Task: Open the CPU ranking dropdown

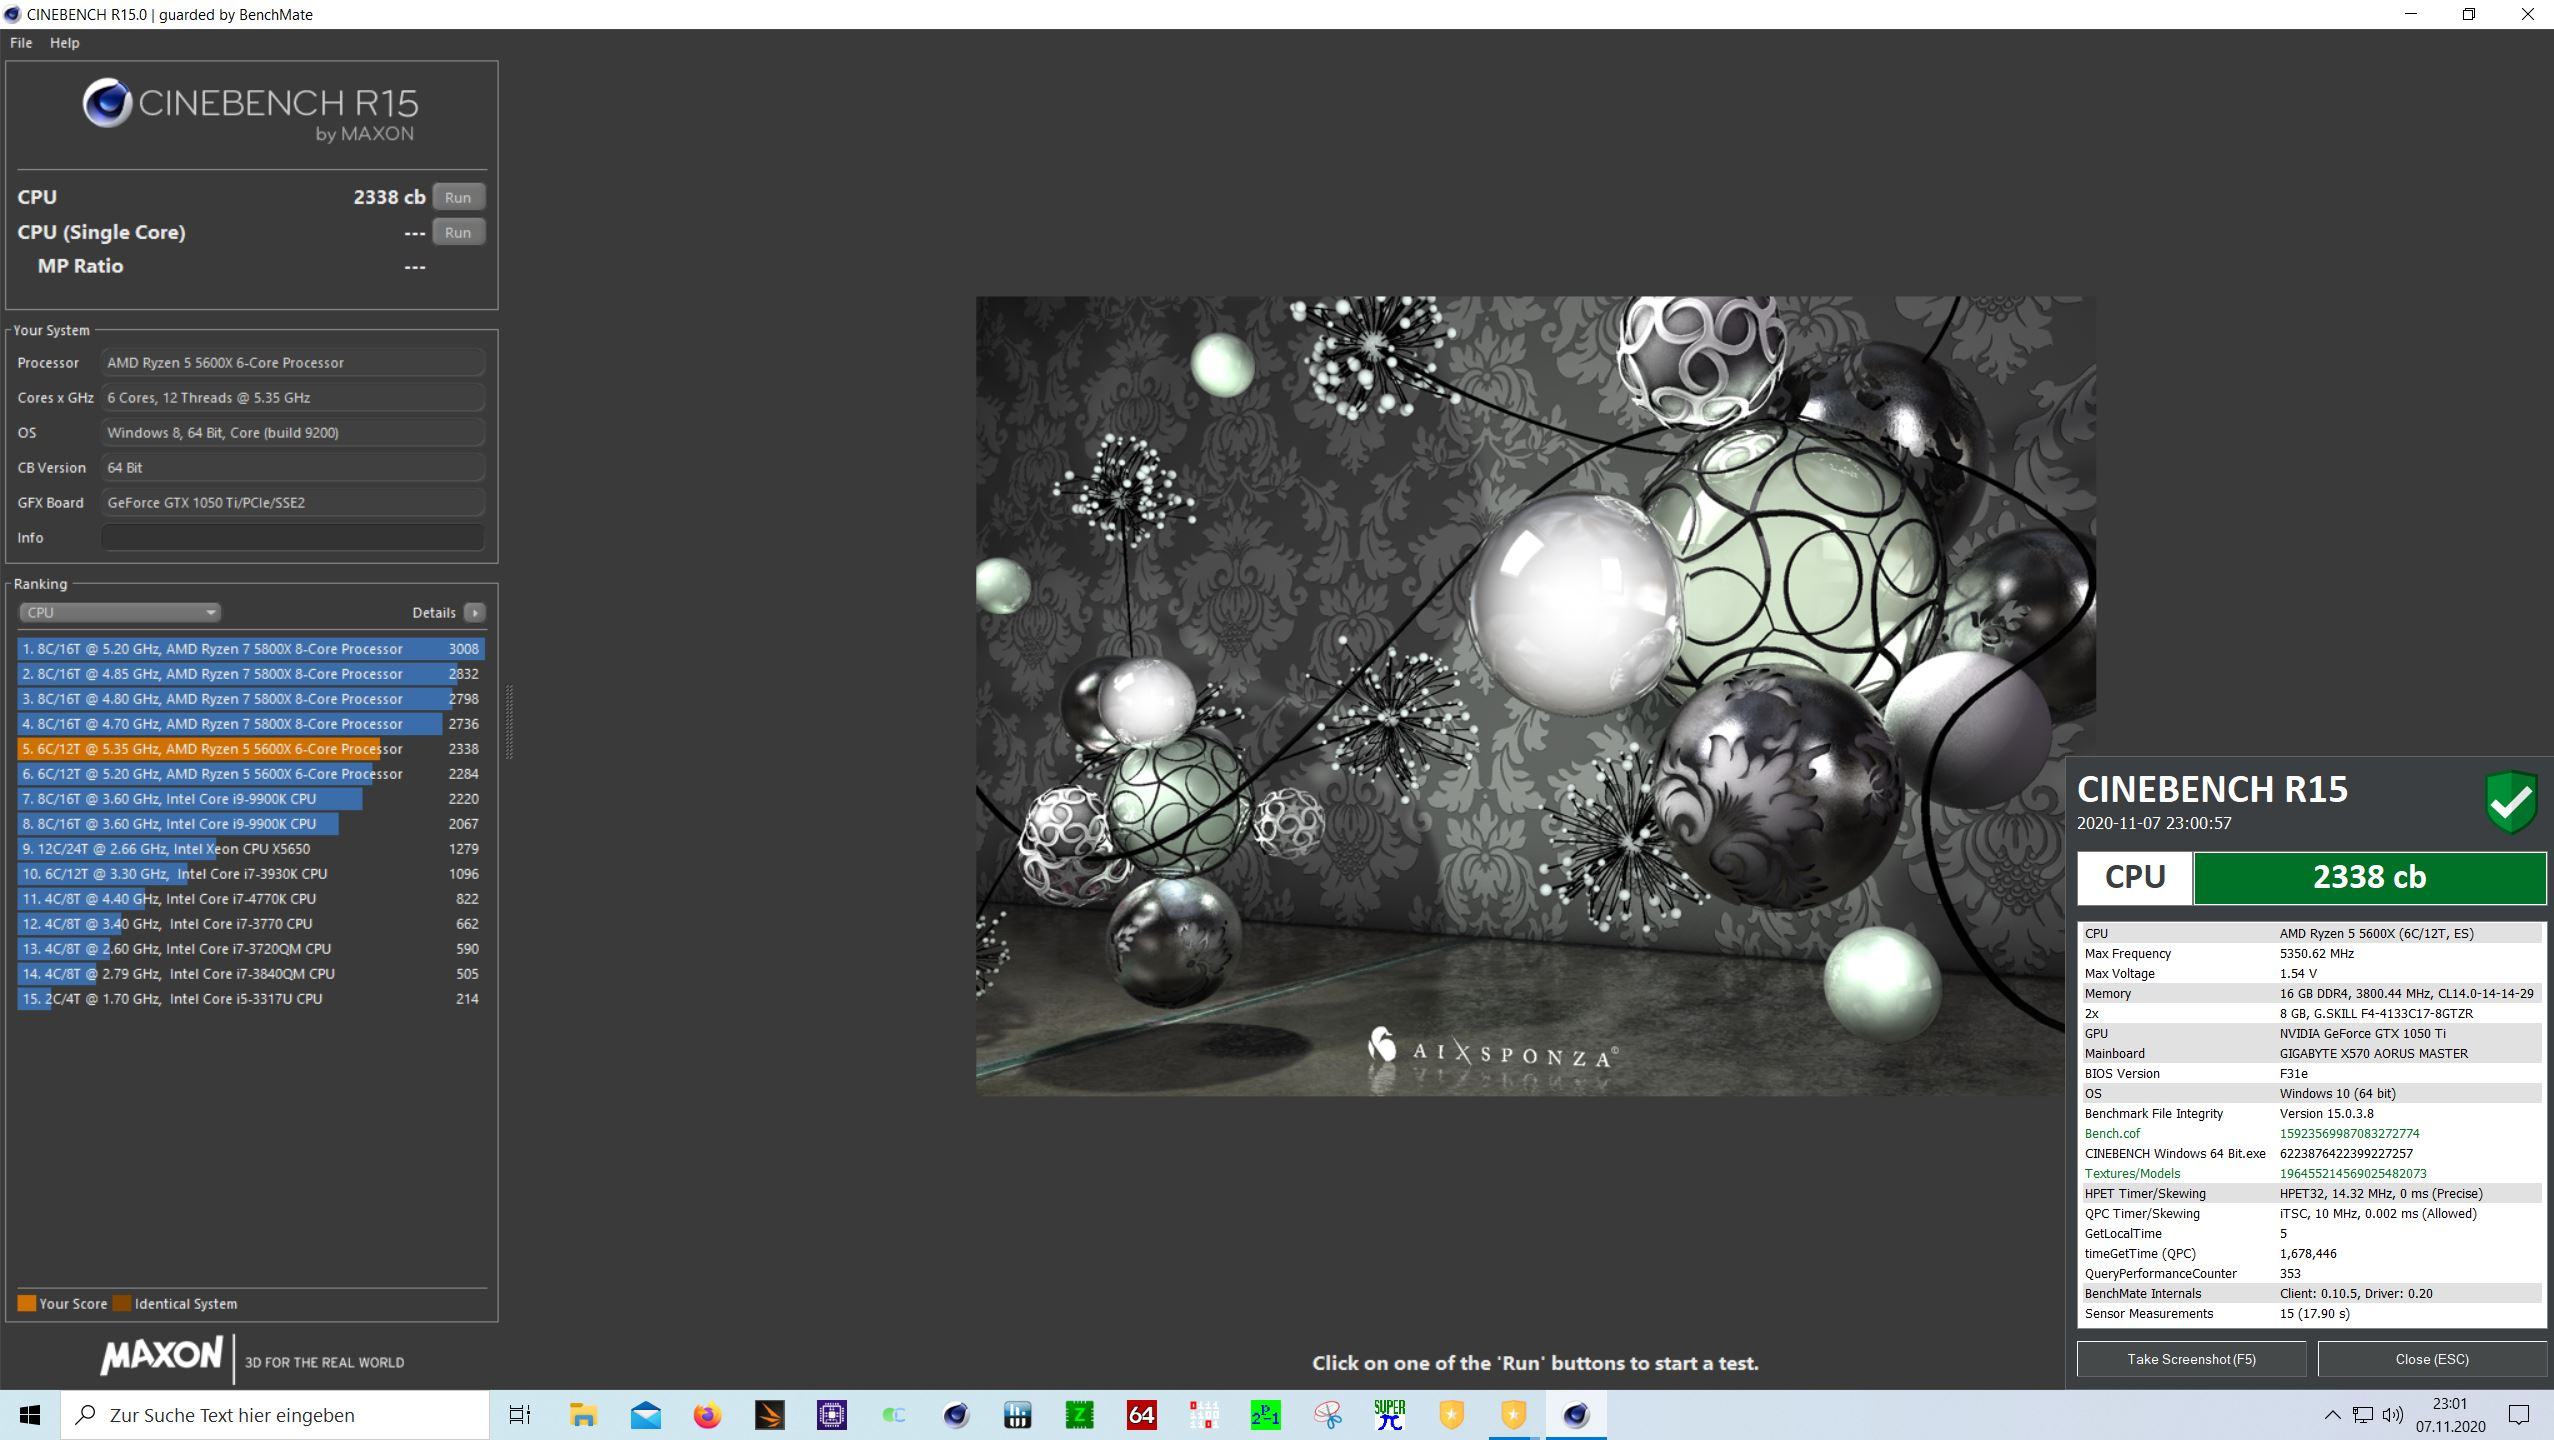Action: click(119, 612)
